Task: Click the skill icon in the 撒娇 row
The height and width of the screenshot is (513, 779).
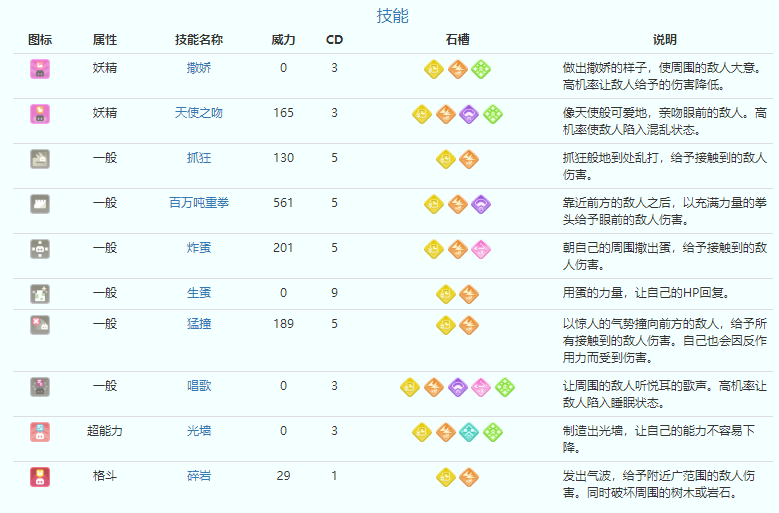Action: tap(40, 68)
